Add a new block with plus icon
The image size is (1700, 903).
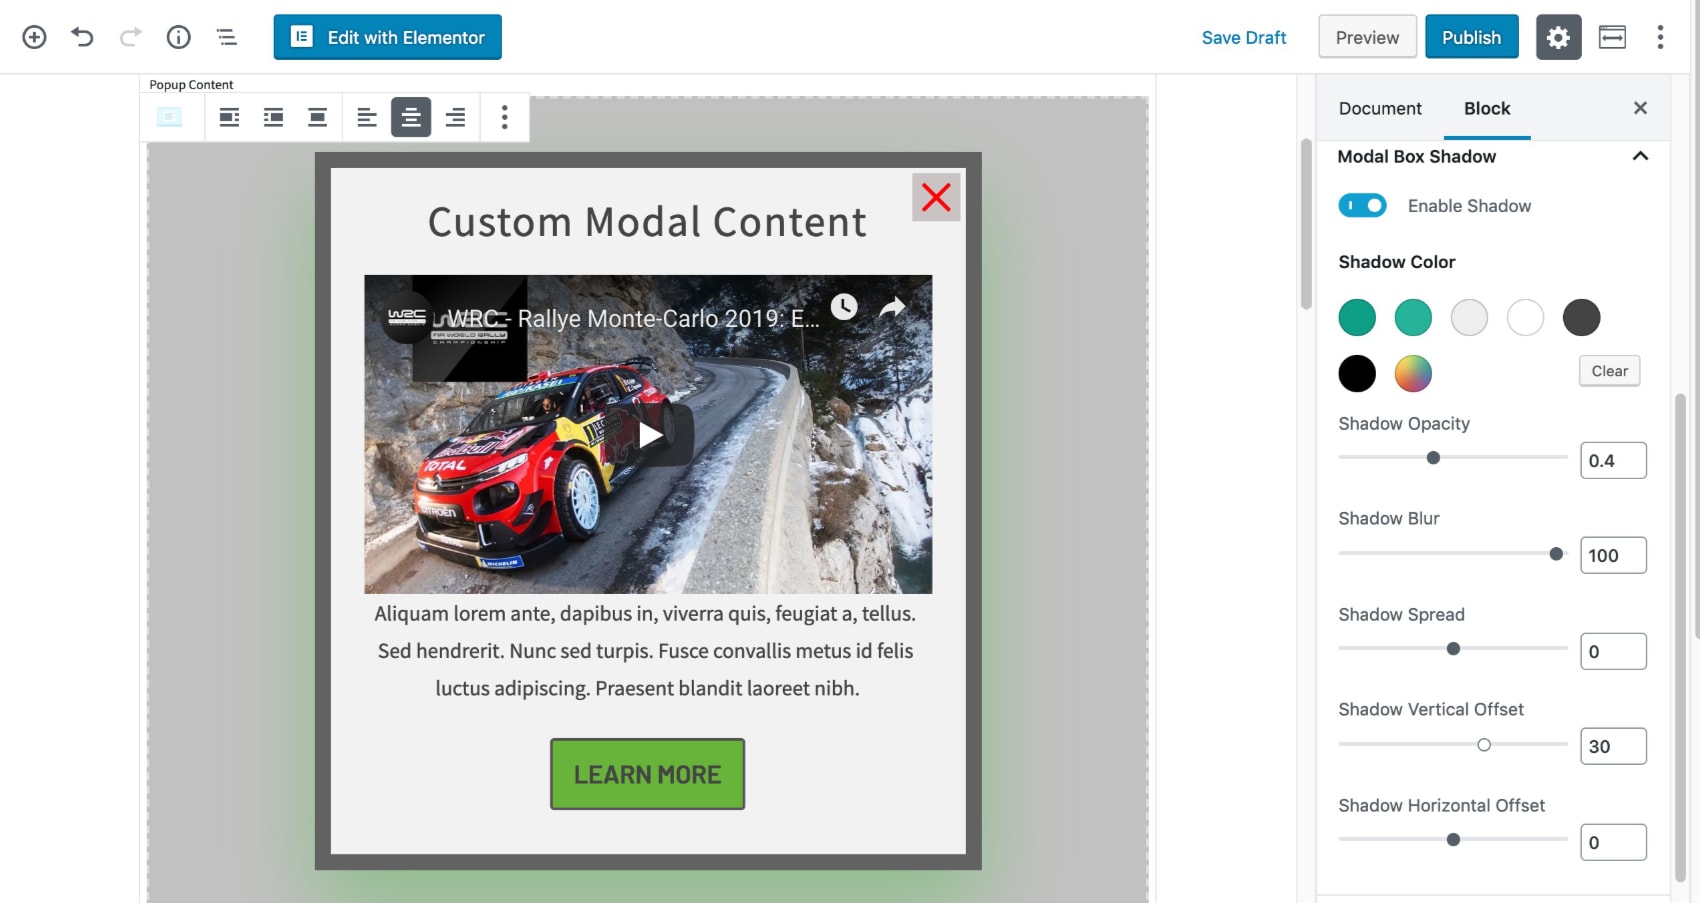(34, 37)
